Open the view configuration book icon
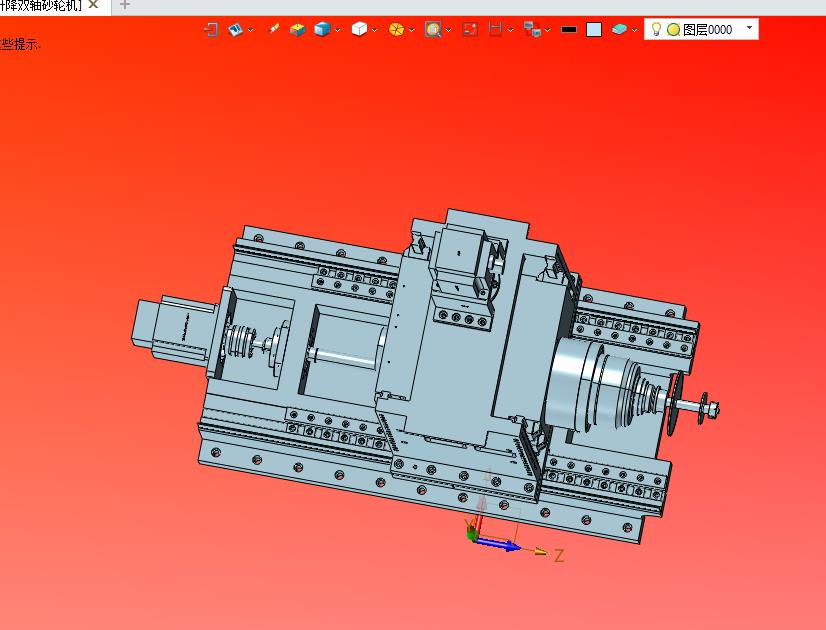The image size is (826, 630). 235,29
